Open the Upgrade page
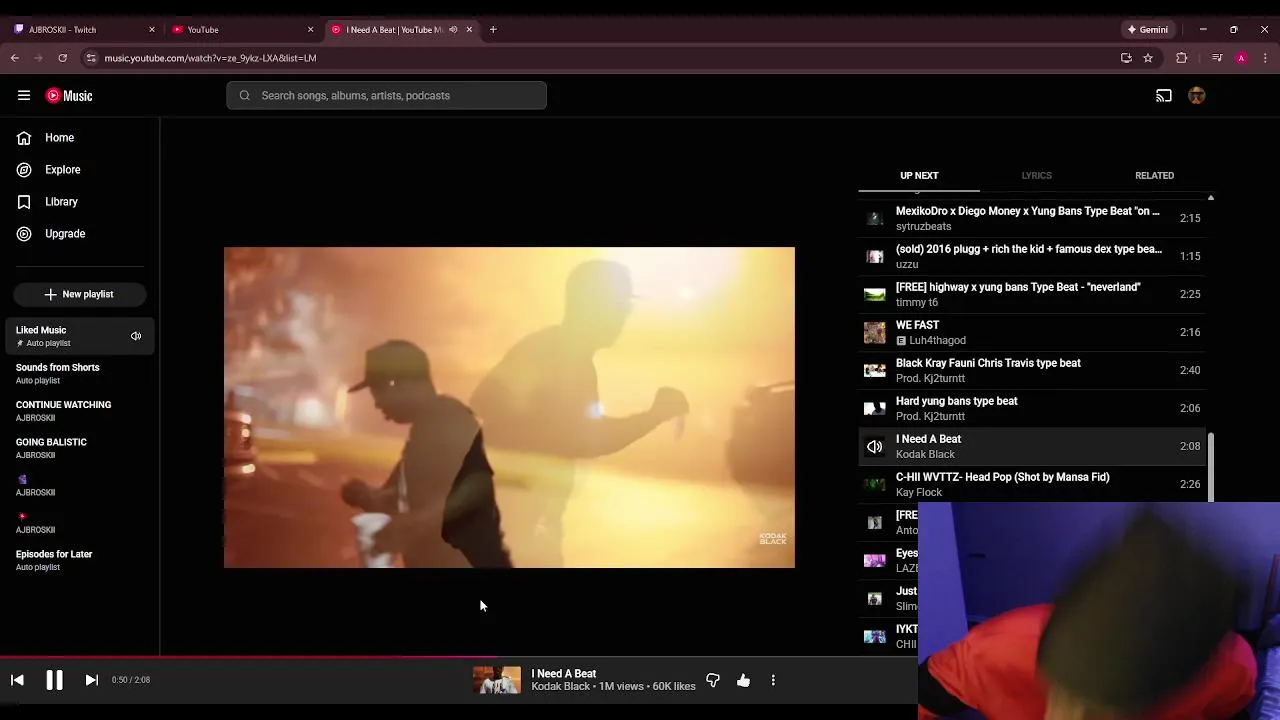 (x=80, y=234)
